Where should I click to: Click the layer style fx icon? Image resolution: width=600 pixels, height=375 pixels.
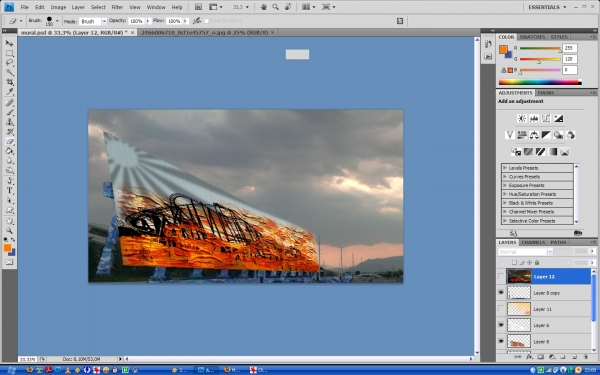529,357
